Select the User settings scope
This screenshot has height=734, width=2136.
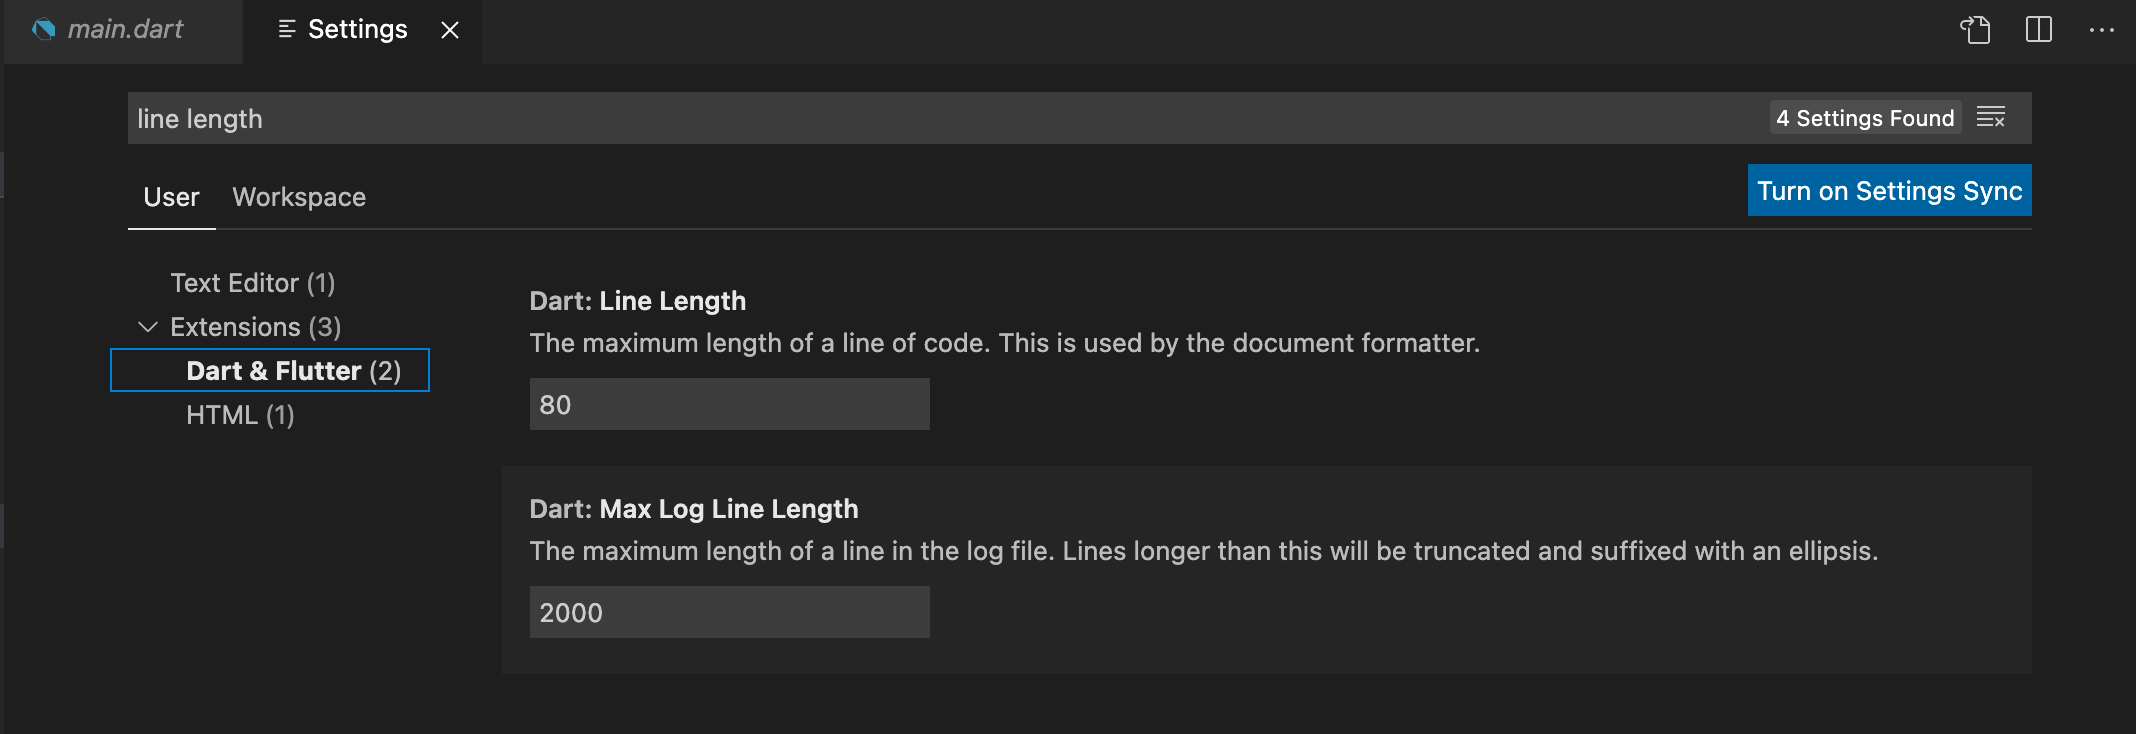[x=171, y=197]
